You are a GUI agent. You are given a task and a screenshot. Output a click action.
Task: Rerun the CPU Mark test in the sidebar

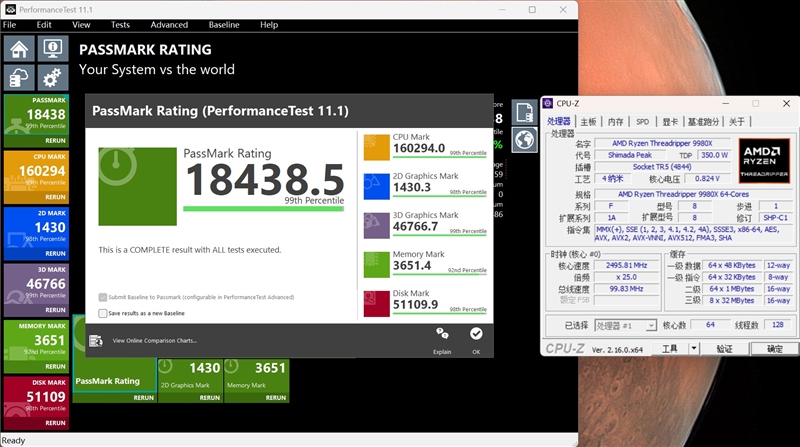coord(55,196)
